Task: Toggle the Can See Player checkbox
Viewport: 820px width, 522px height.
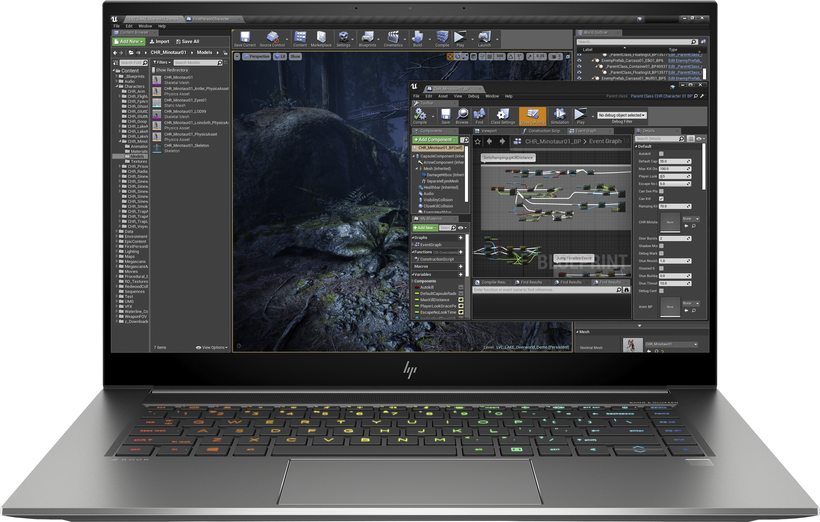Action: click(x=661, y=191)
